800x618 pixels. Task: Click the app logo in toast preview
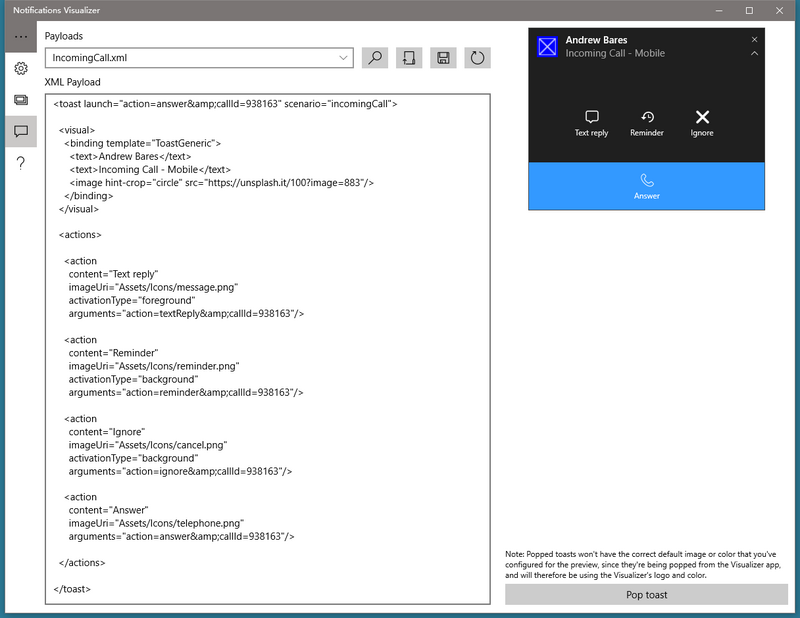click(547, 47)
